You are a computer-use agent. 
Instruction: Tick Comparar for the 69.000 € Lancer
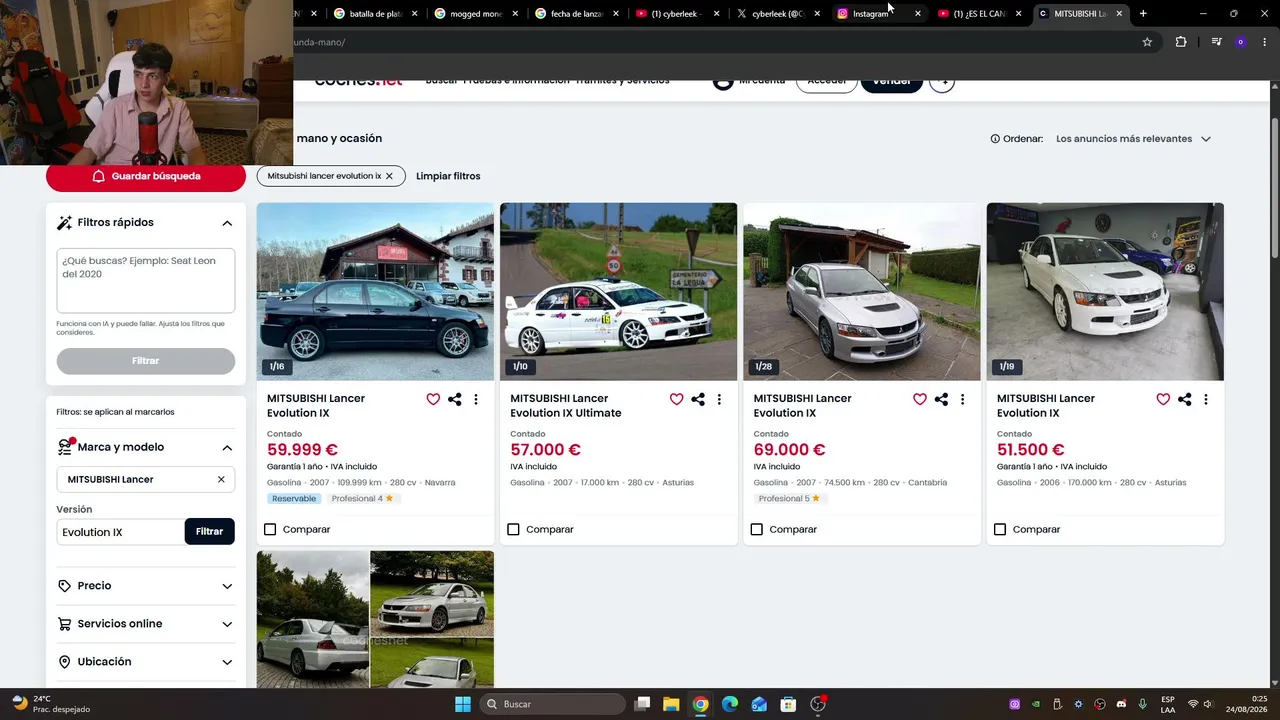(x=757, y=529)
